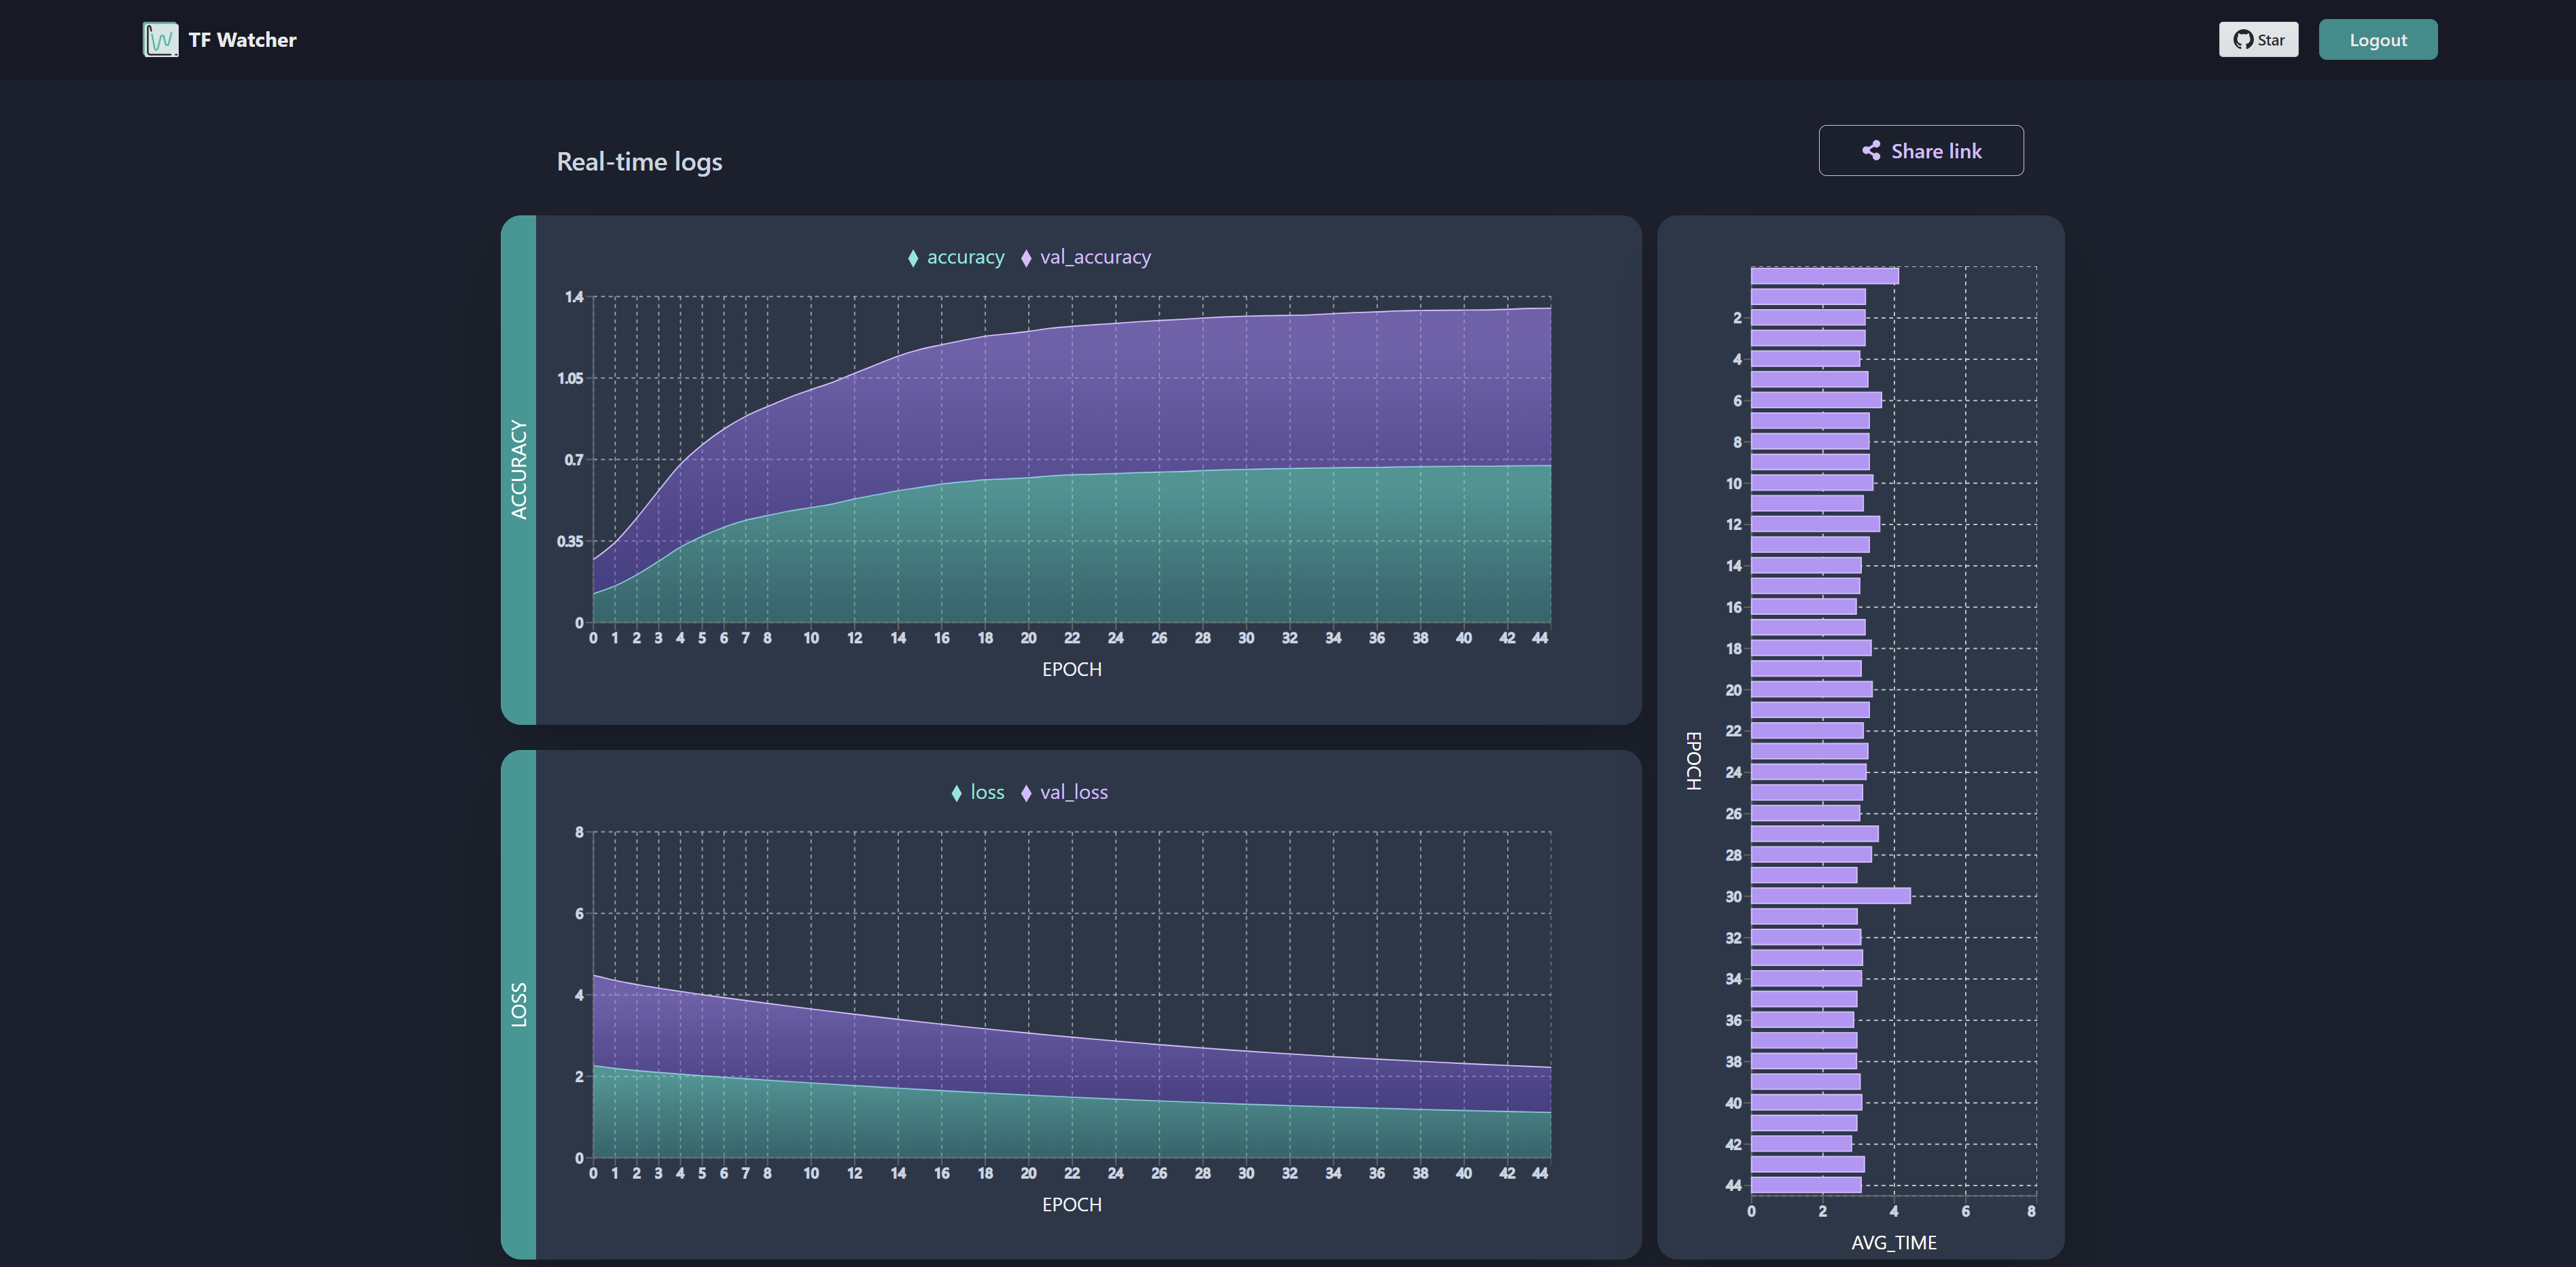Screen dimensions: 2576x1267
Task: Log out using the Logout button
Action: coord(2377,40)
